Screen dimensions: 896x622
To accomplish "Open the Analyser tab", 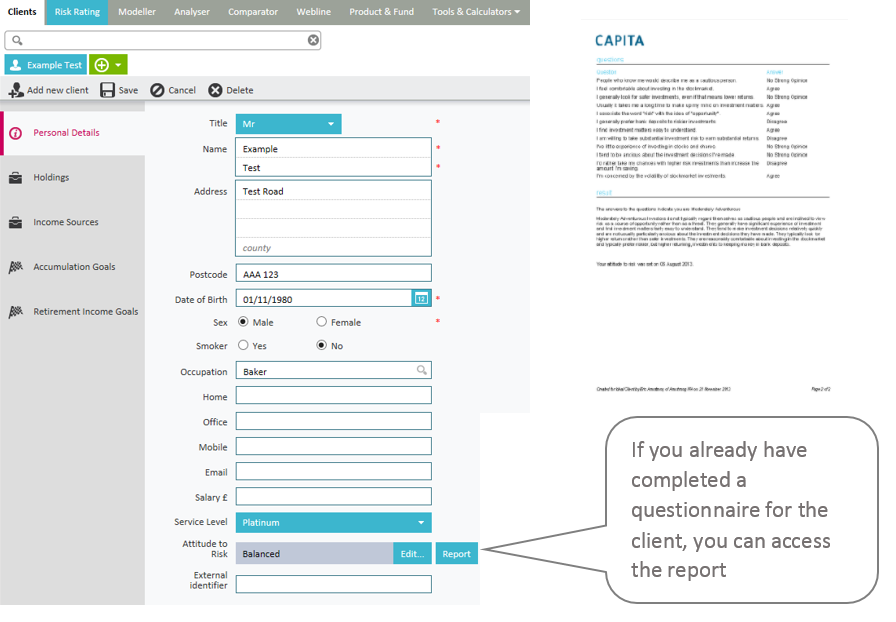I will pyautogui.click(x=192, y=12).
